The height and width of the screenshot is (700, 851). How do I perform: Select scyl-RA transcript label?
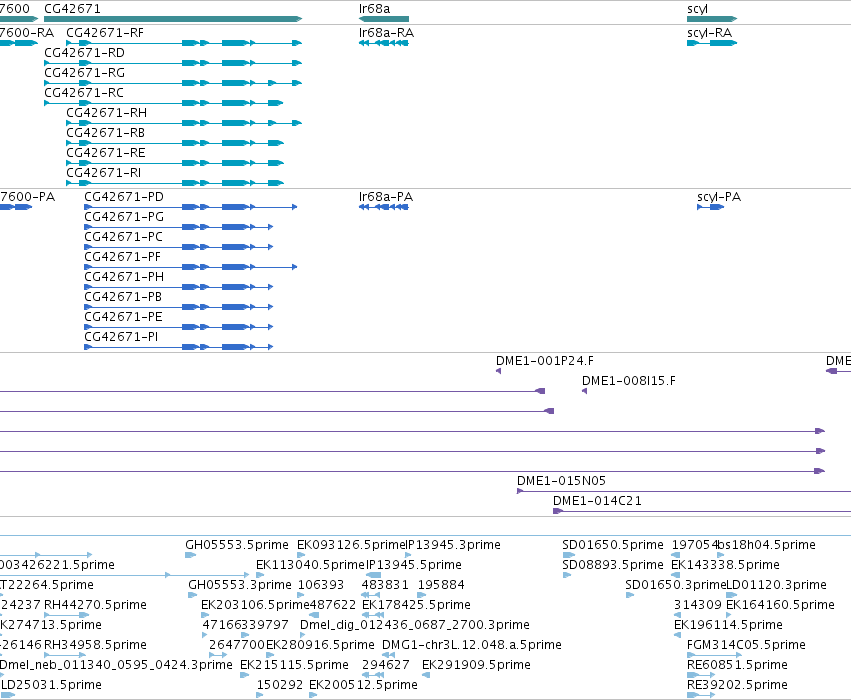(x=709, y=33)
